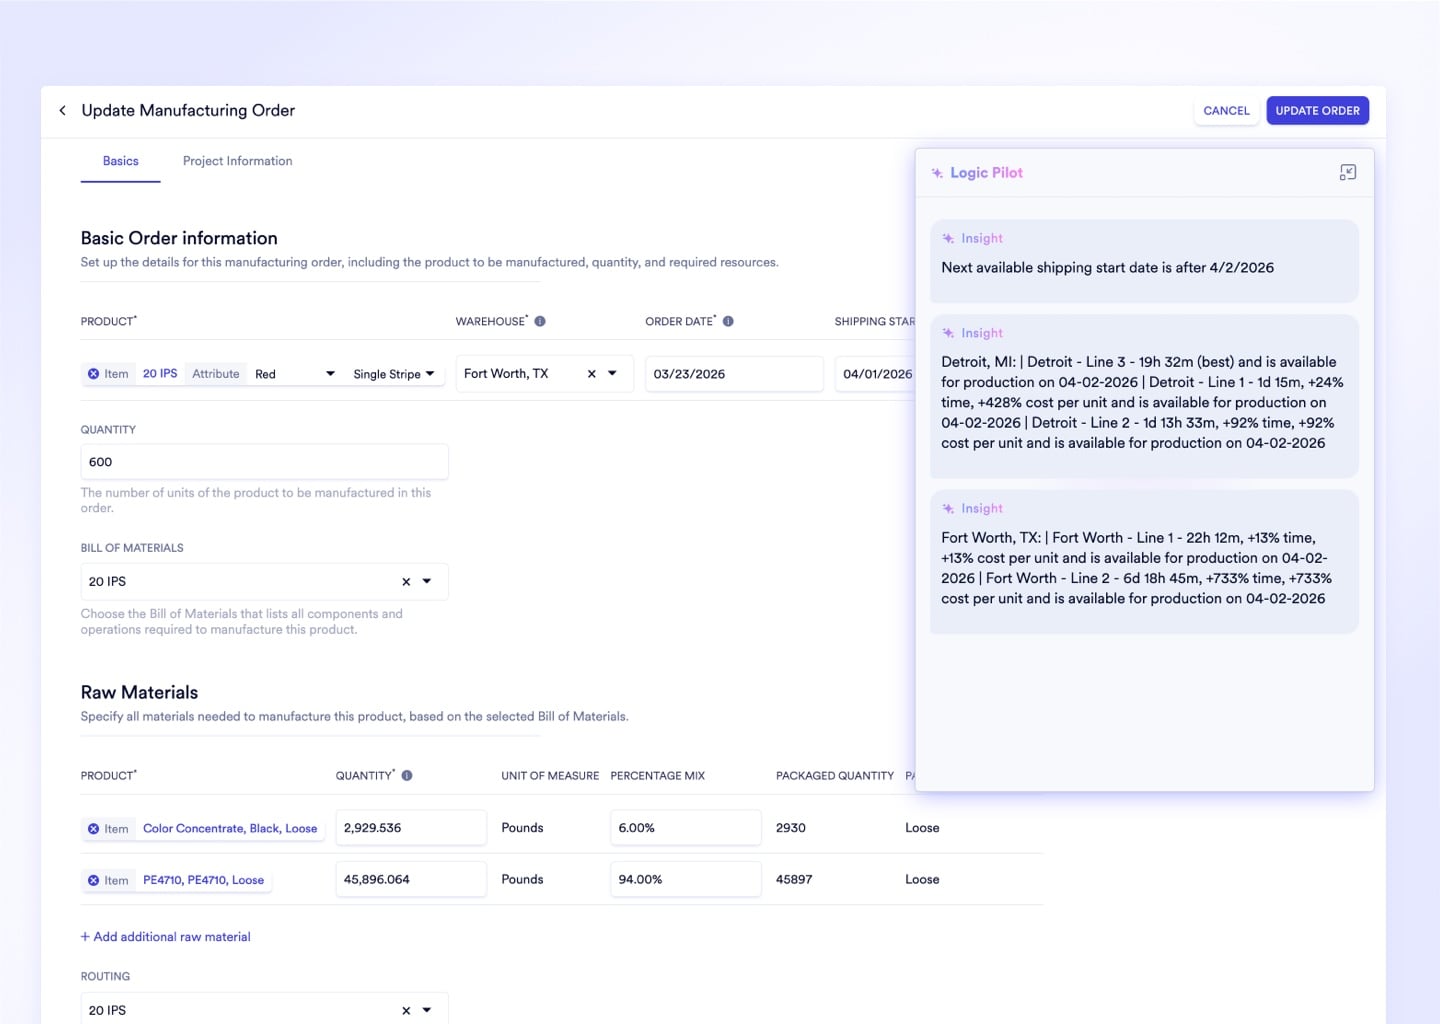Click the Update Order button
Viewport: 1440px width, 1024px height.
[1317, 110]
